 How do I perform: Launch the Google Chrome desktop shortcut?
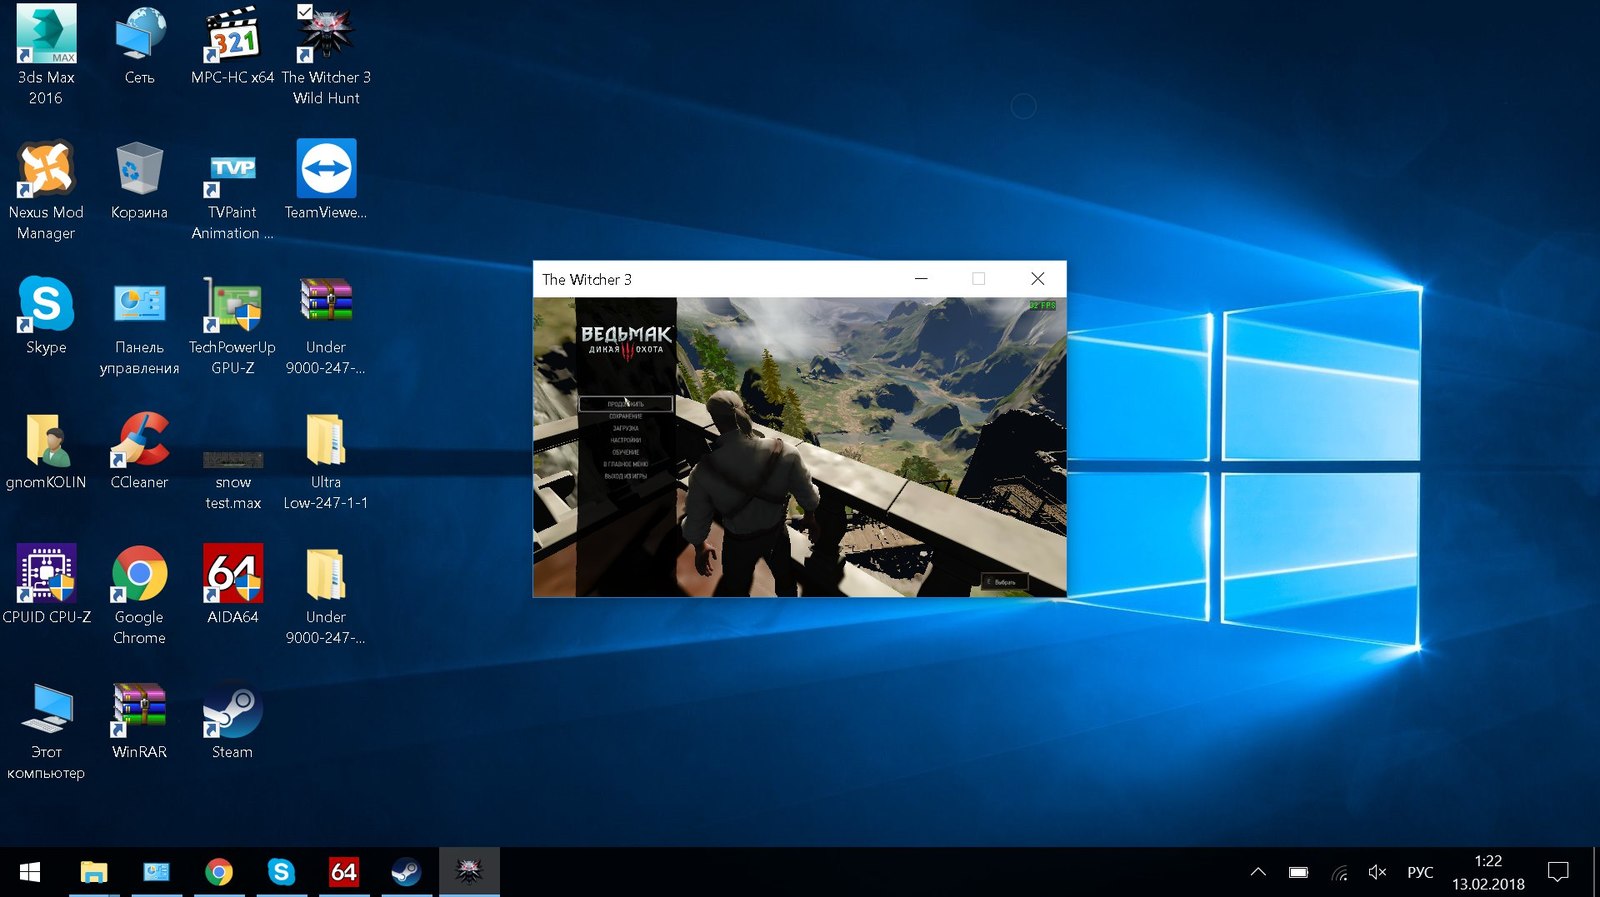pyautogui.click(x=139, y=595)
